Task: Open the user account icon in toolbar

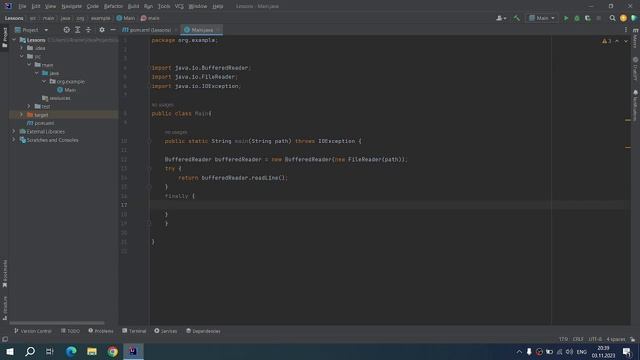Action: pyautogui.click(x=501, y=18)
